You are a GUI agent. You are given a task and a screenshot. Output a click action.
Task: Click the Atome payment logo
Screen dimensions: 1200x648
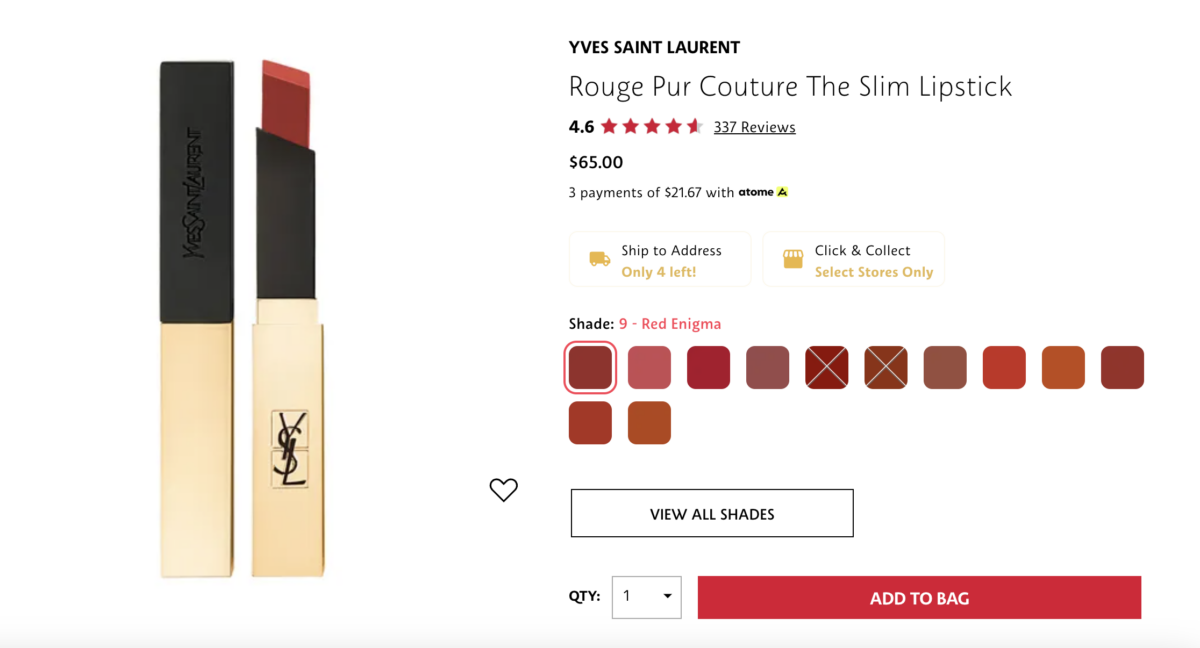(x=763, y=191)
